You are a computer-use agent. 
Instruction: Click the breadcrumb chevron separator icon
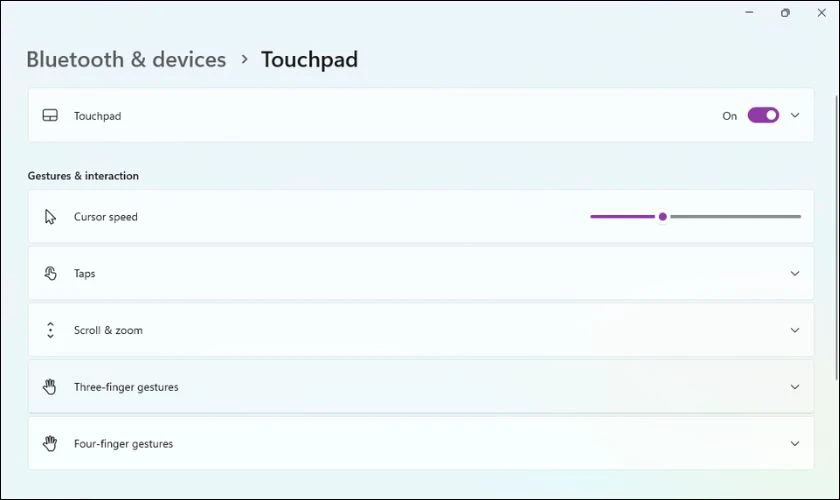coord(244,60)
